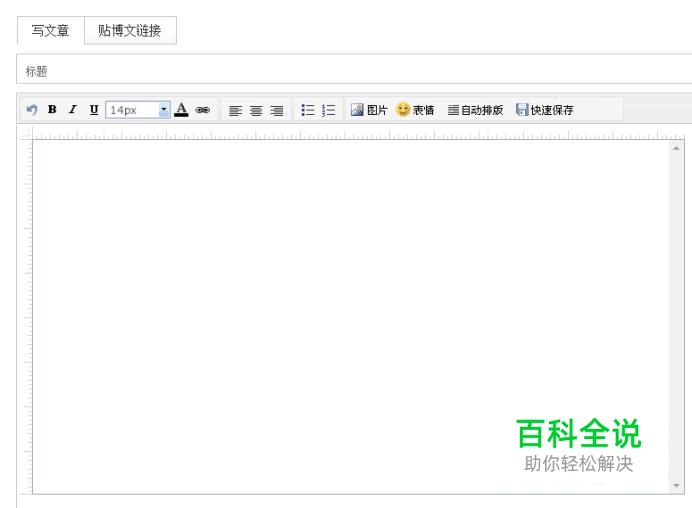The image size is (692, 508).
Task: Click inside the article editor body
Action: click(351, 316)
